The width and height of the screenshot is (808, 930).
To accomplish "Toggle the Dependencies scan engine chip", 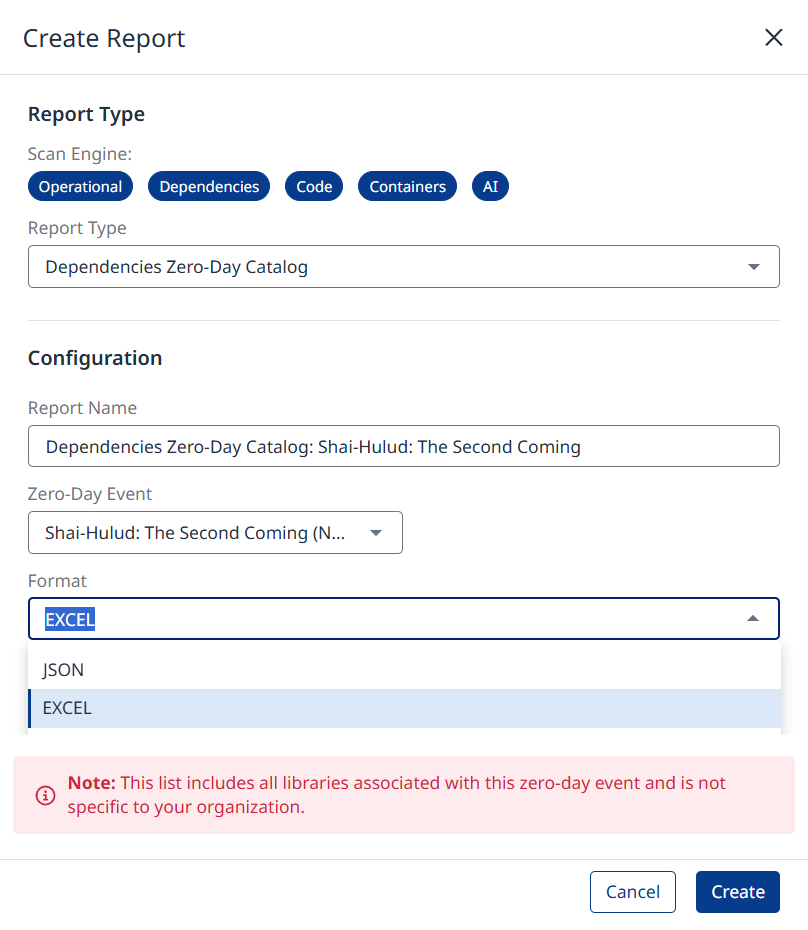I will [x=209, y=187].
